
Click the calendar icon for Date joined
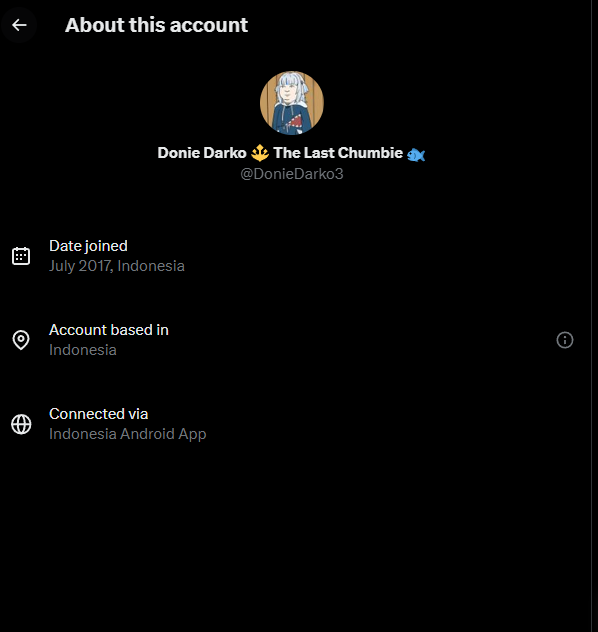[21, 256]
